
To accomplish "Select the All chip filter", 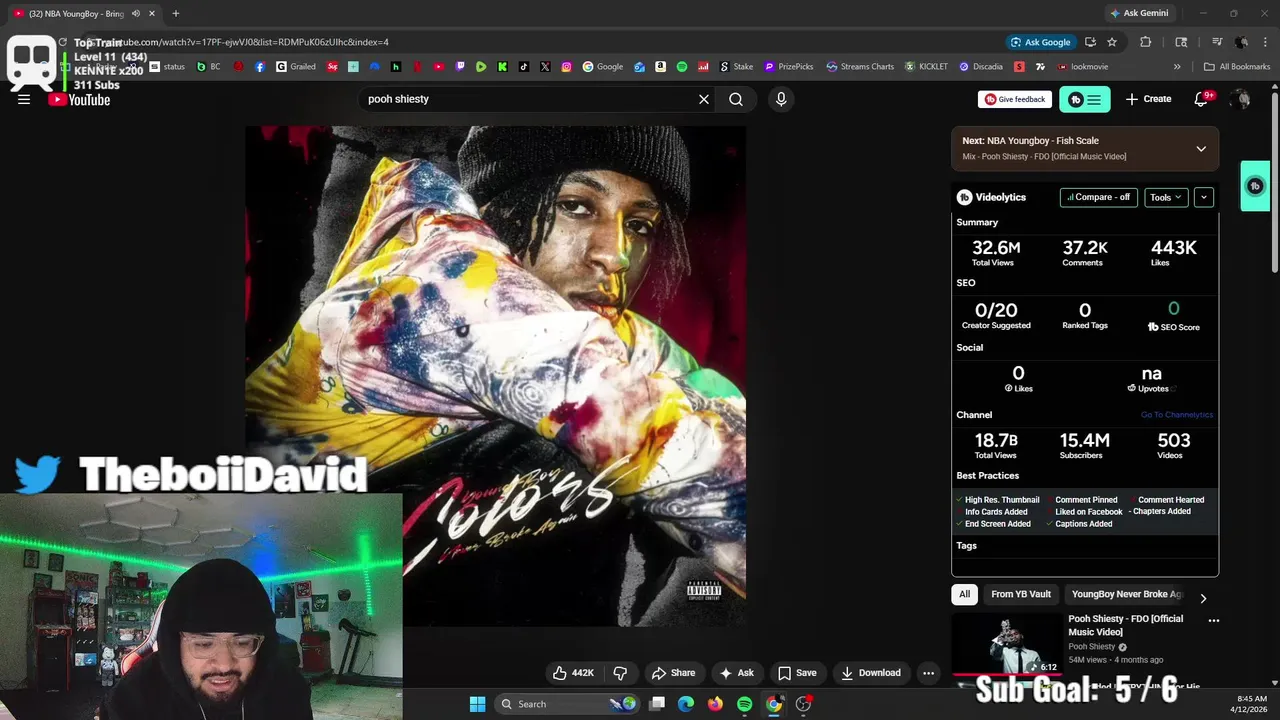I will tap(964, 594).
